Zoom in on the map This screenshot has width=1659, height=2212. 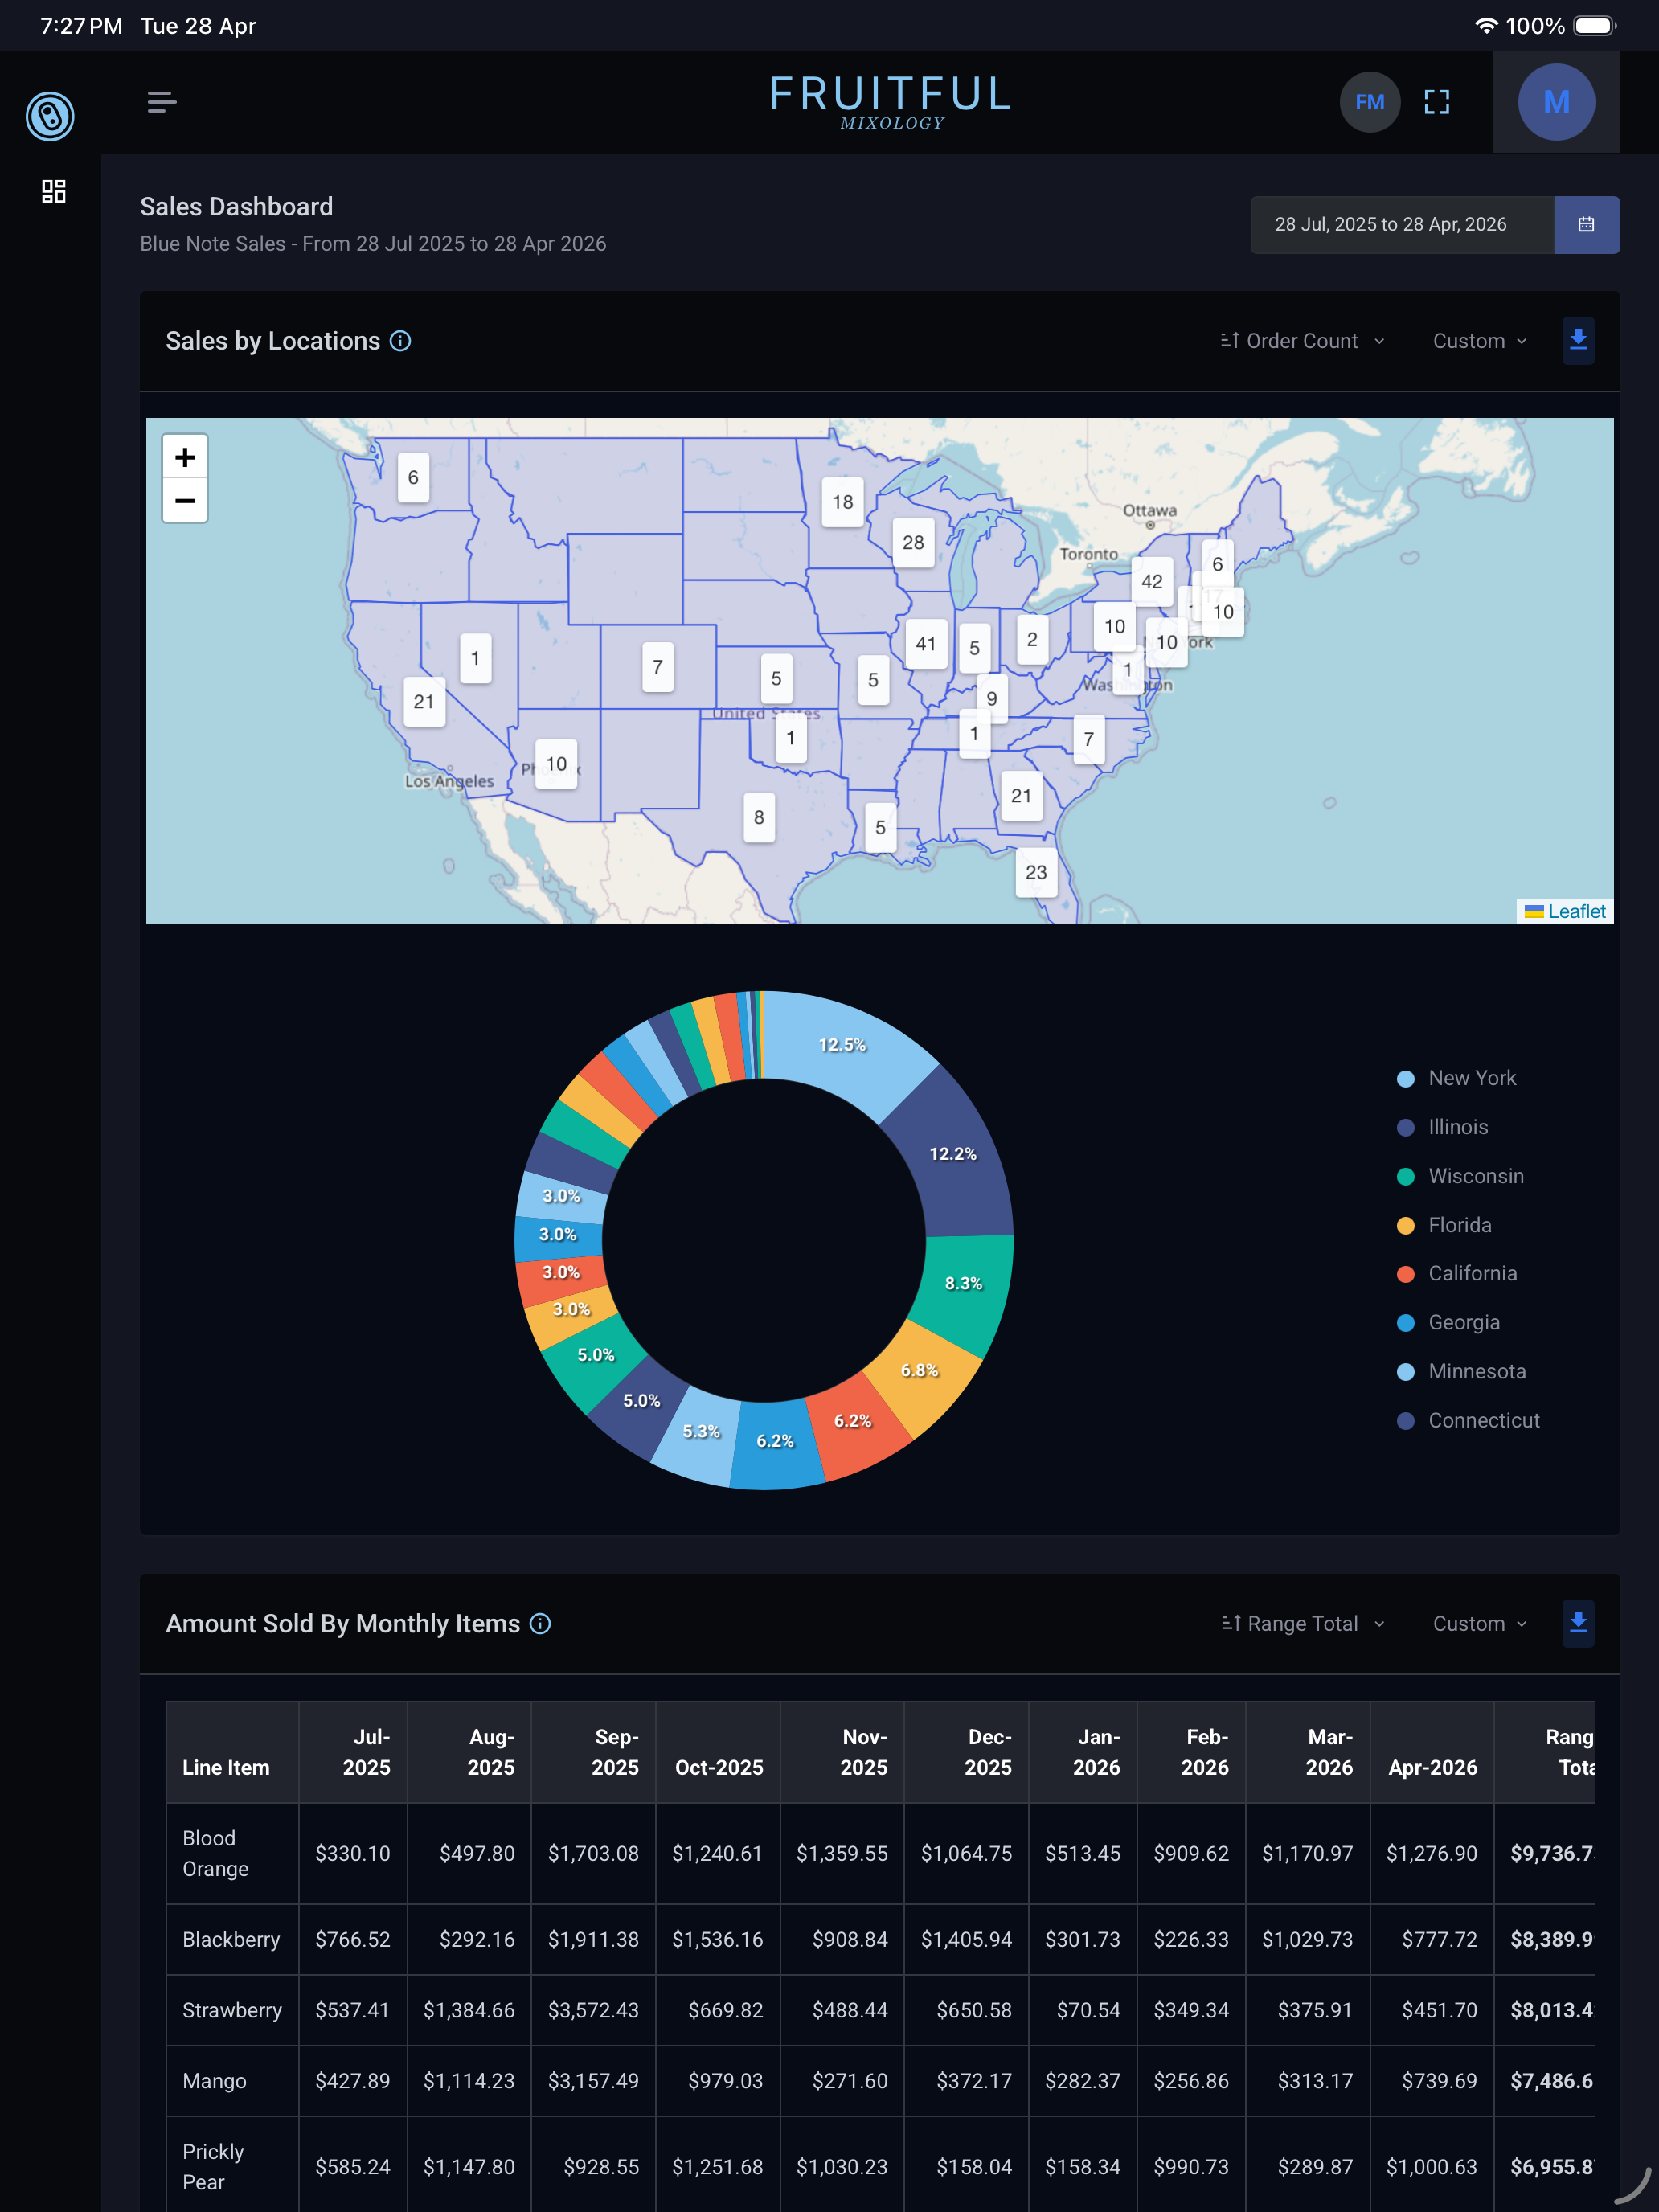pos(185,458)
